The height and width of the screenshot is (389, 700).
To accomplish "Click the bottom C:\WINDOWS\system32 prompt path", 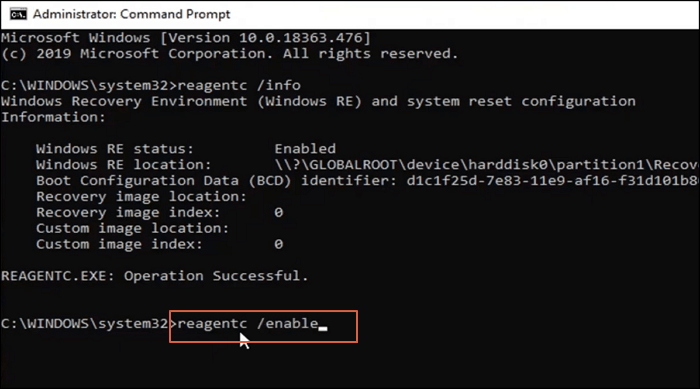I will pos(84,323).
